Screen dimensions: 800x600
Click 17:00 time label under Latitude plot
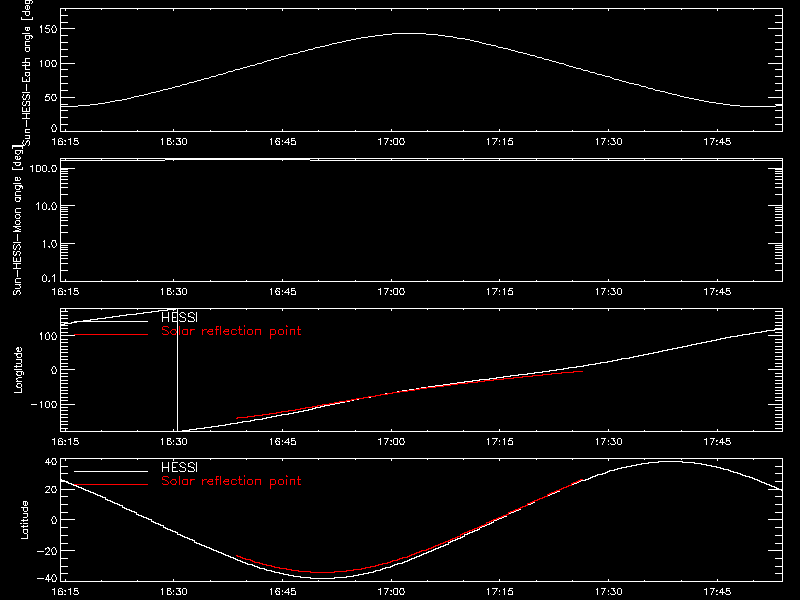point(391,592)
